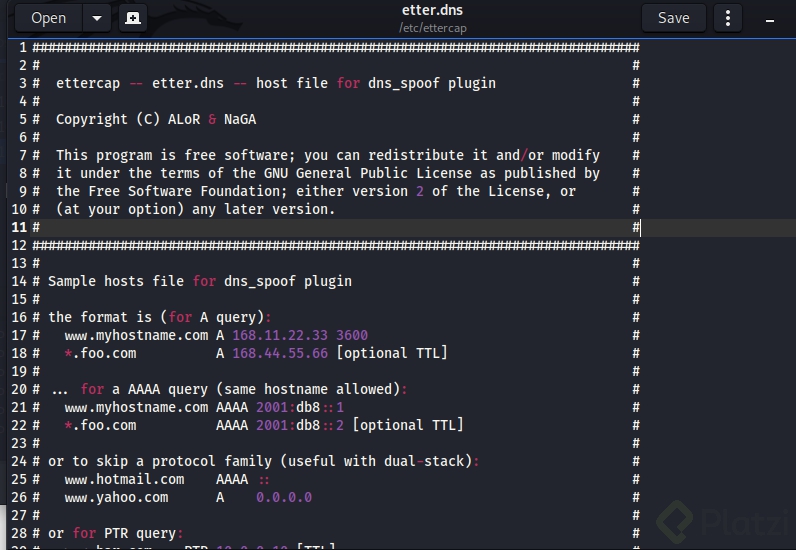Save the etter.dns file
The image size is (796, 550).
click(673, 18)
